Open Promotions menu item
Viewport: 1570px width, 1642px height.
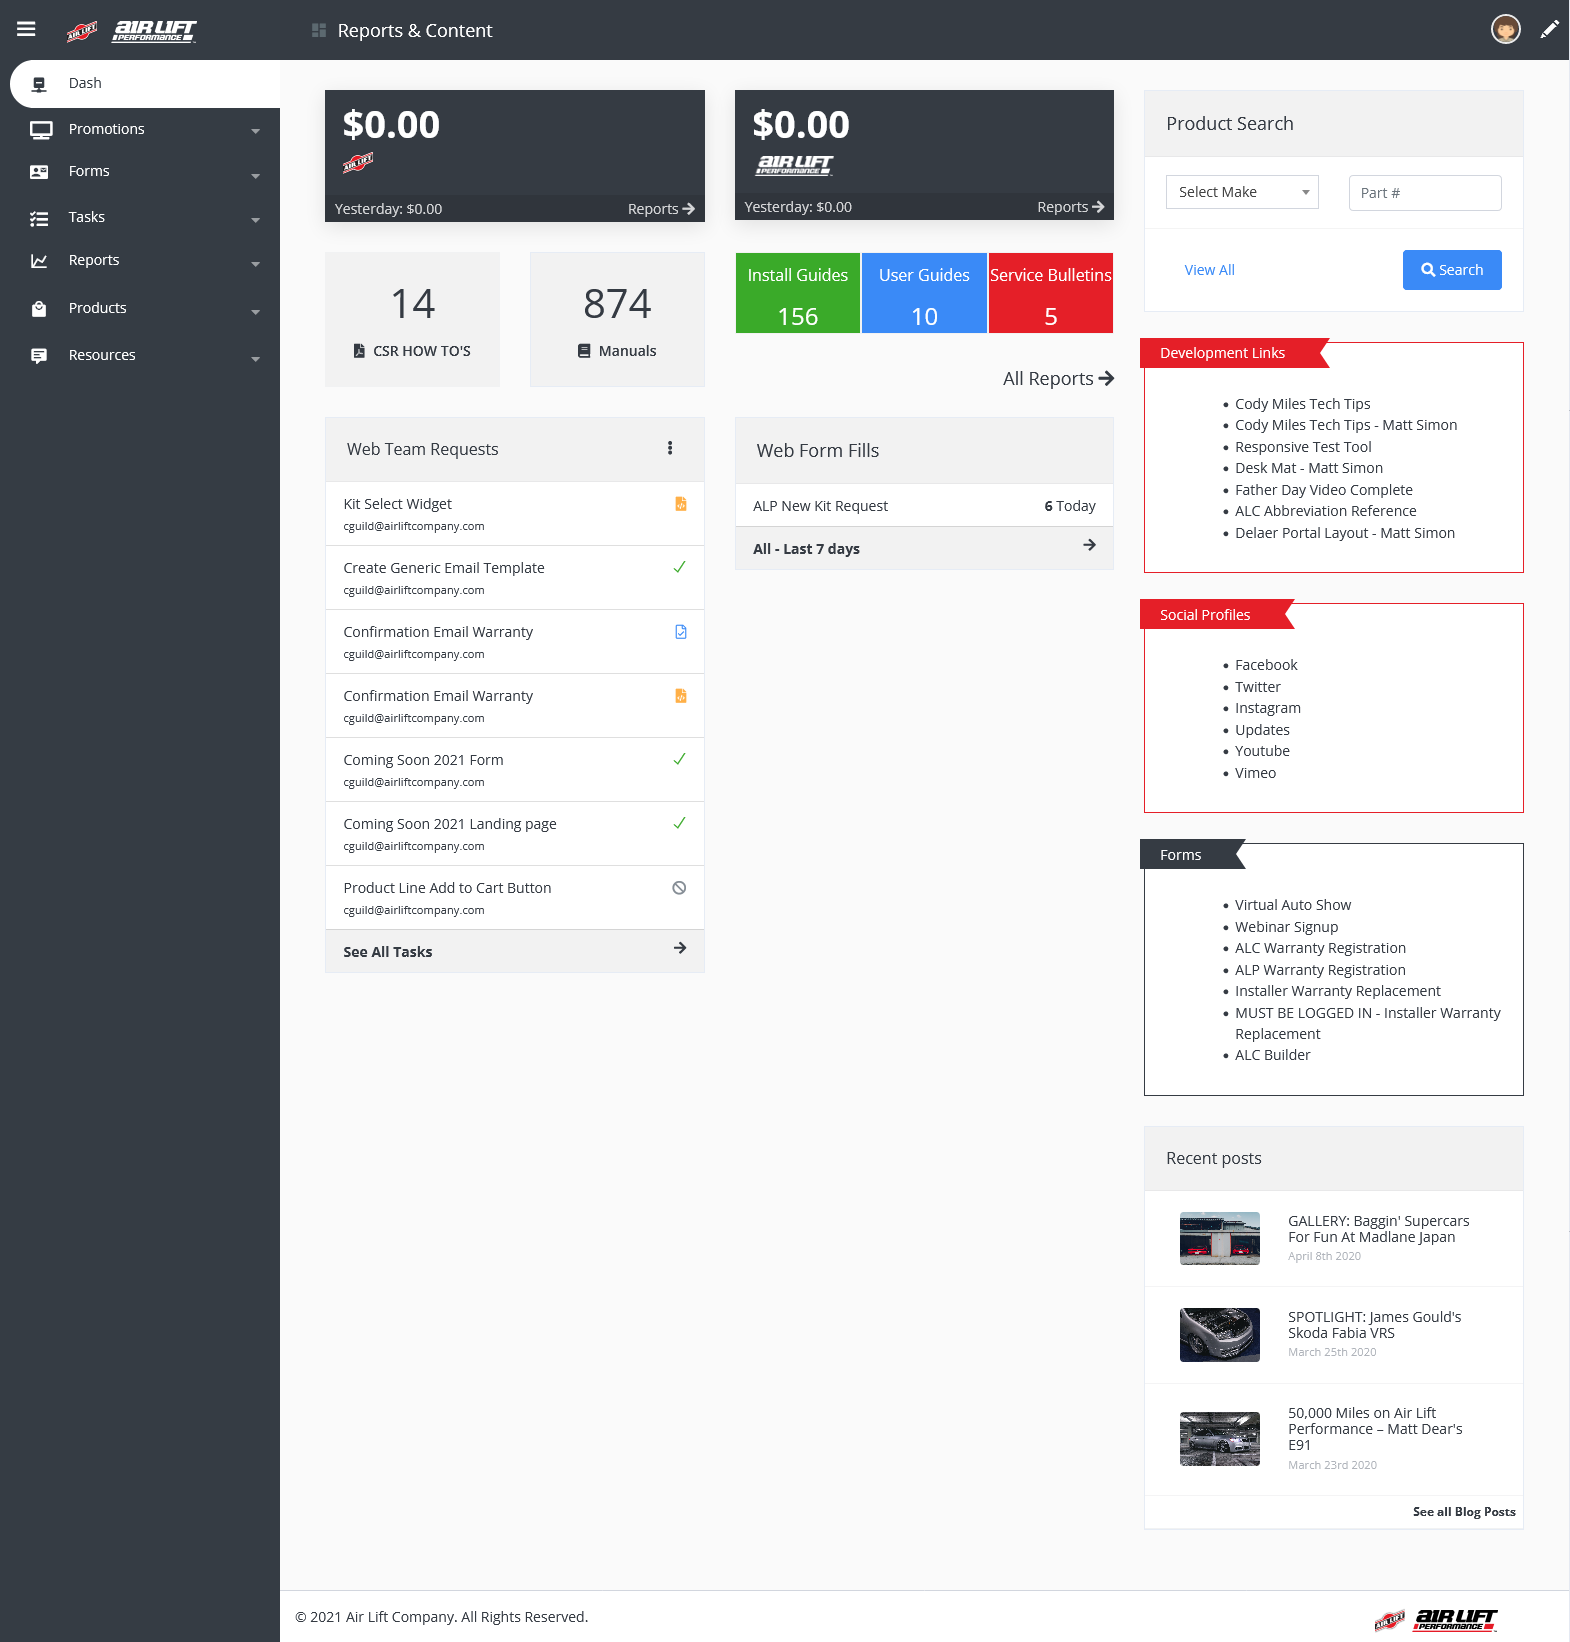pos(106,129)
